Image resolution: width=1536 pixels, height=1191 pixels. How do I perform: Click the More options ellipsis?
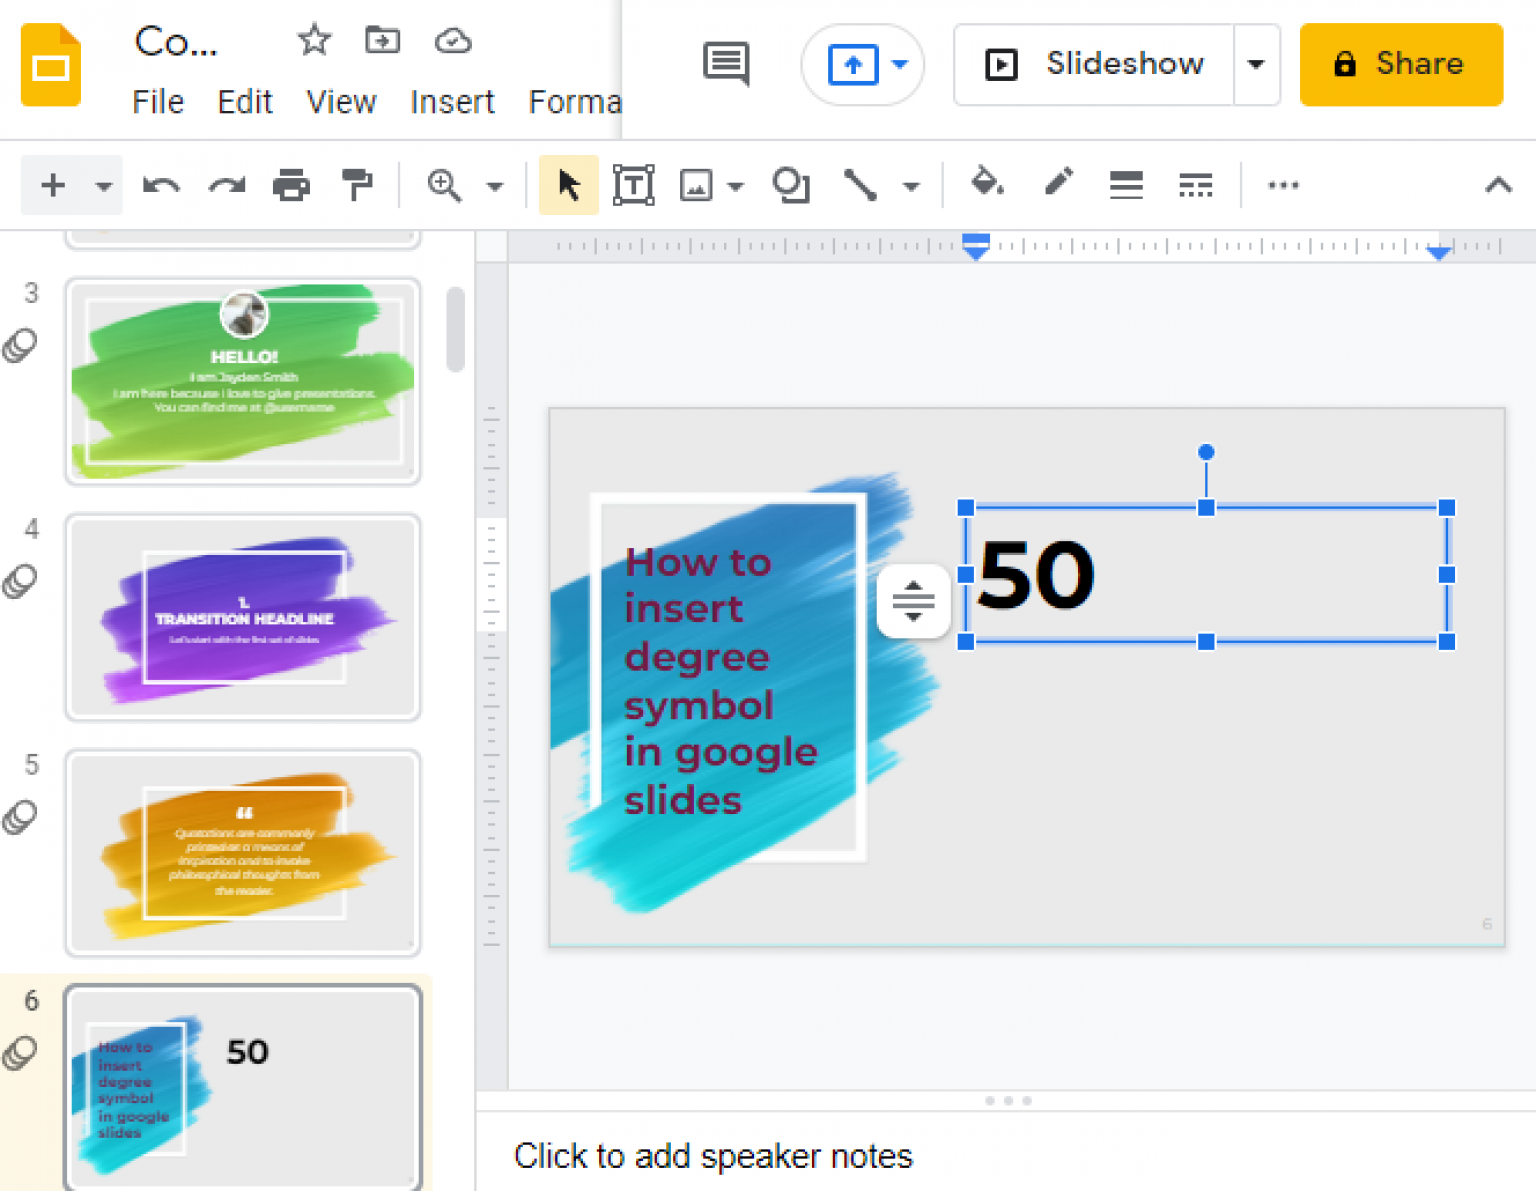pyautogui.click(x=1283, y=185)
